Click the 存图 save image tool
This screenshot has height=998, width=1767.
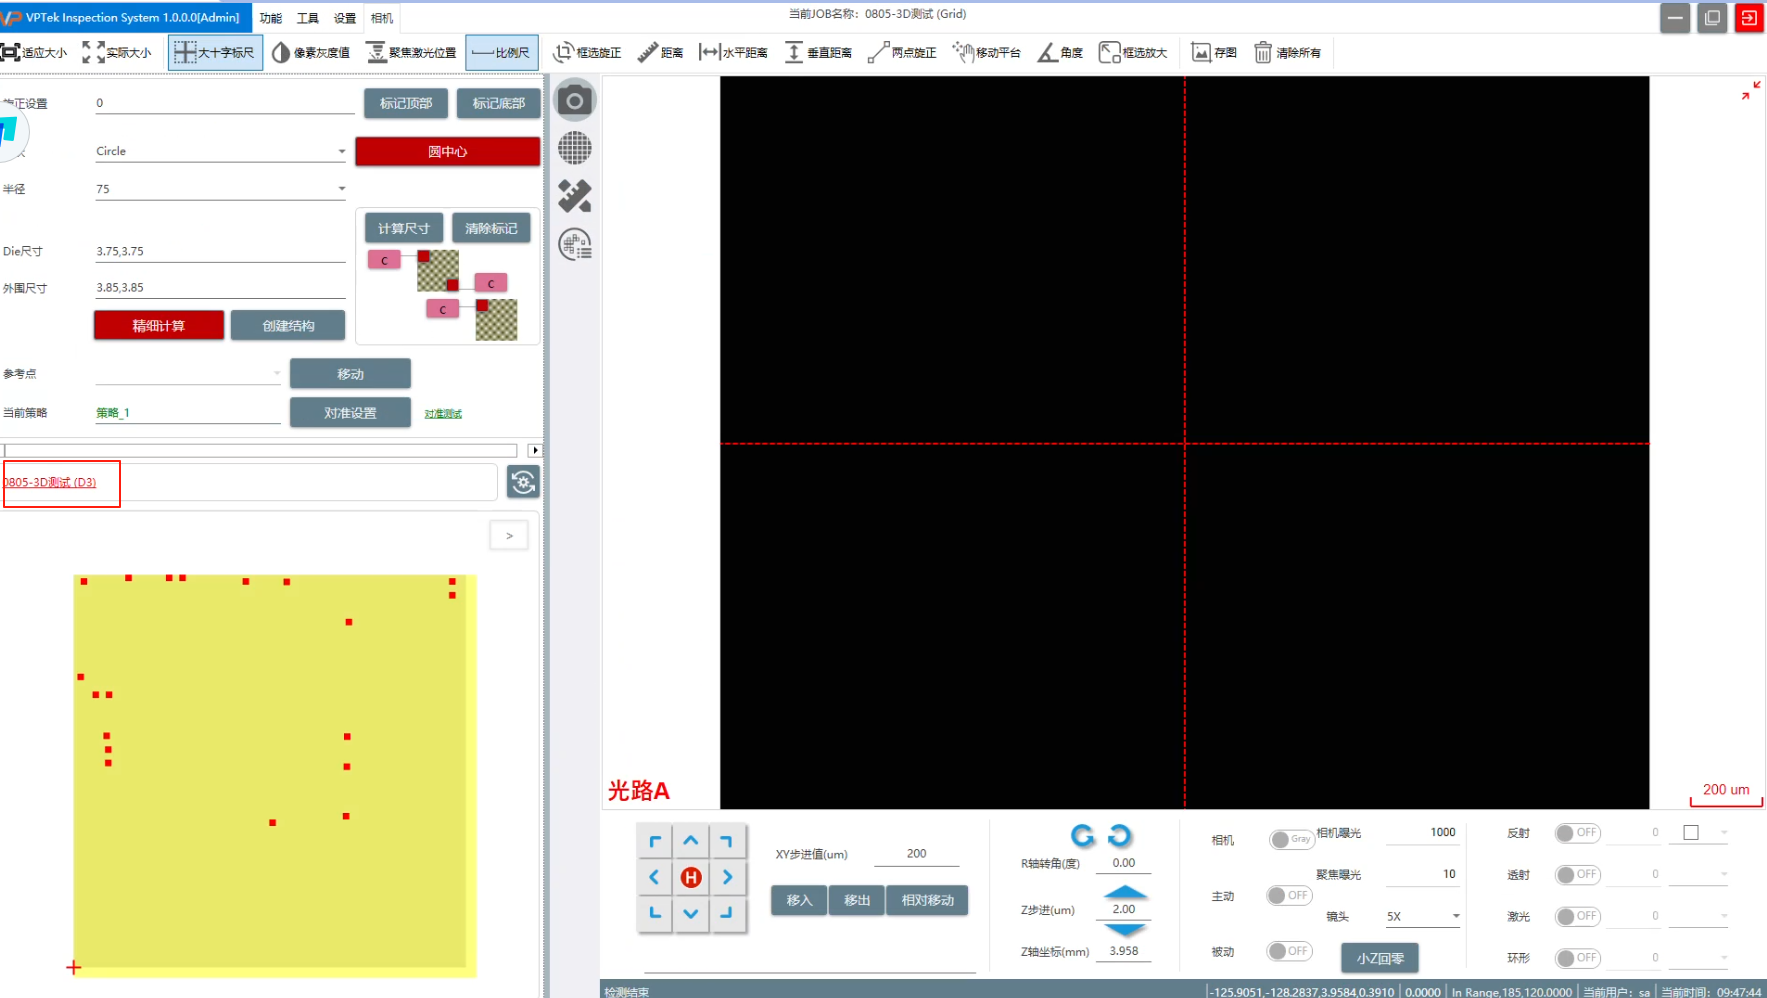(1214, 53)
